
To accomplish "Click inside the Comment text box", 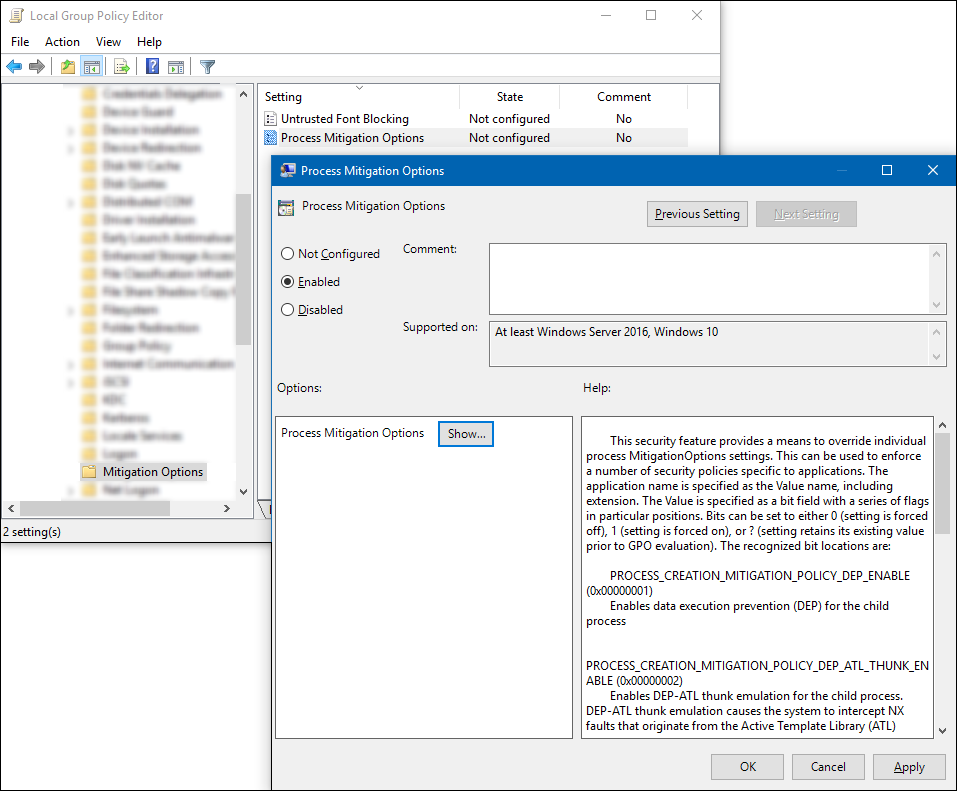I will pyautogui.click(x=708, y=279).
